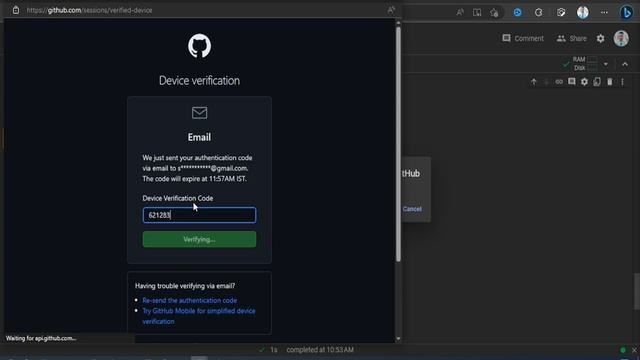Click the blue circular extension icon
The image size is (640, 360).
tap(518, 12)
